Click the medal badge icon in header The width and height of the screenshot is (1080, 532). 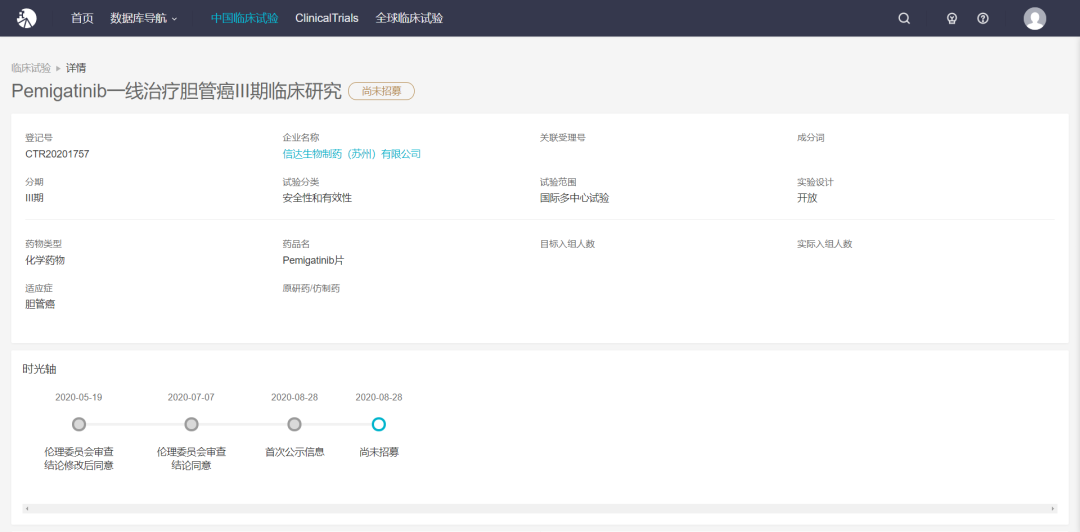[952, 19]
